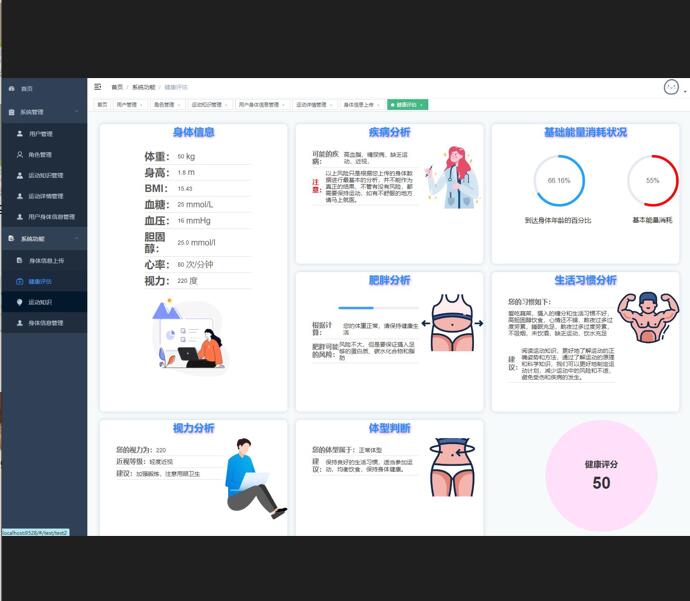The width and height of the screenshot is (690, 601).
Task: Click the 运动详情管理 sidebar icon
Action: (x=20, y=196)
